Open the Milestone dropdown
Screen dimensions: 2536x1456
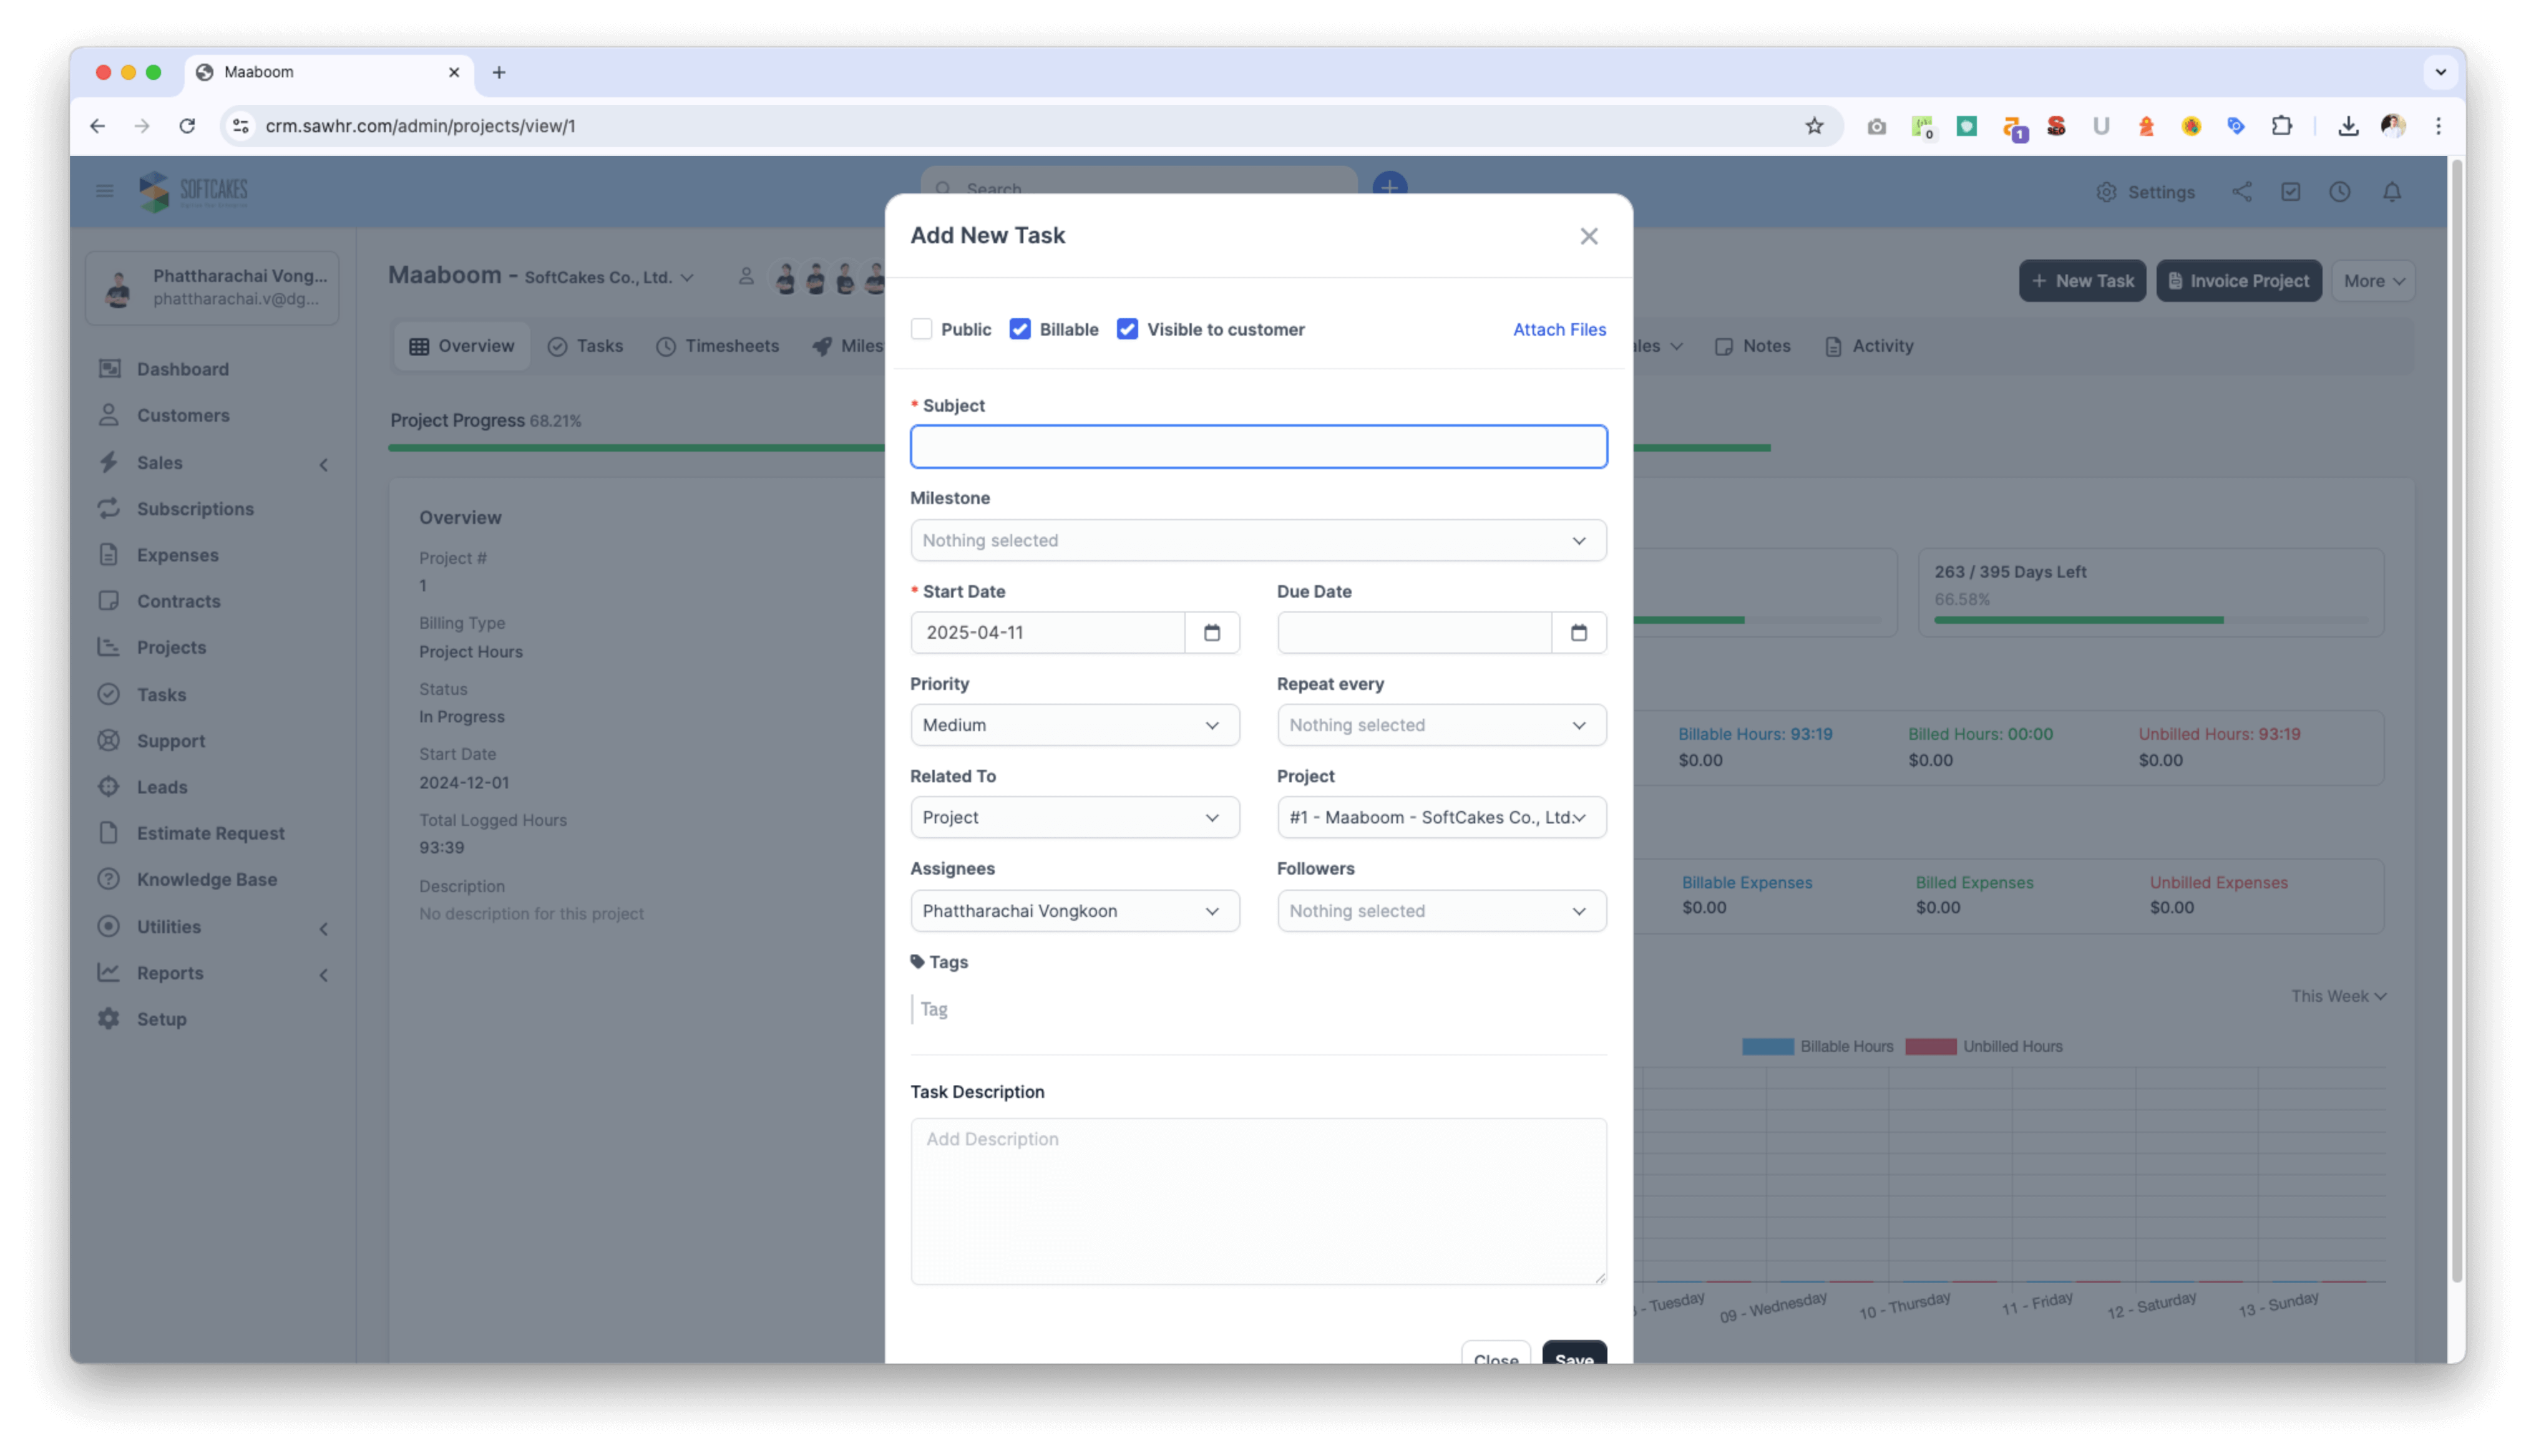[1258, 540]
